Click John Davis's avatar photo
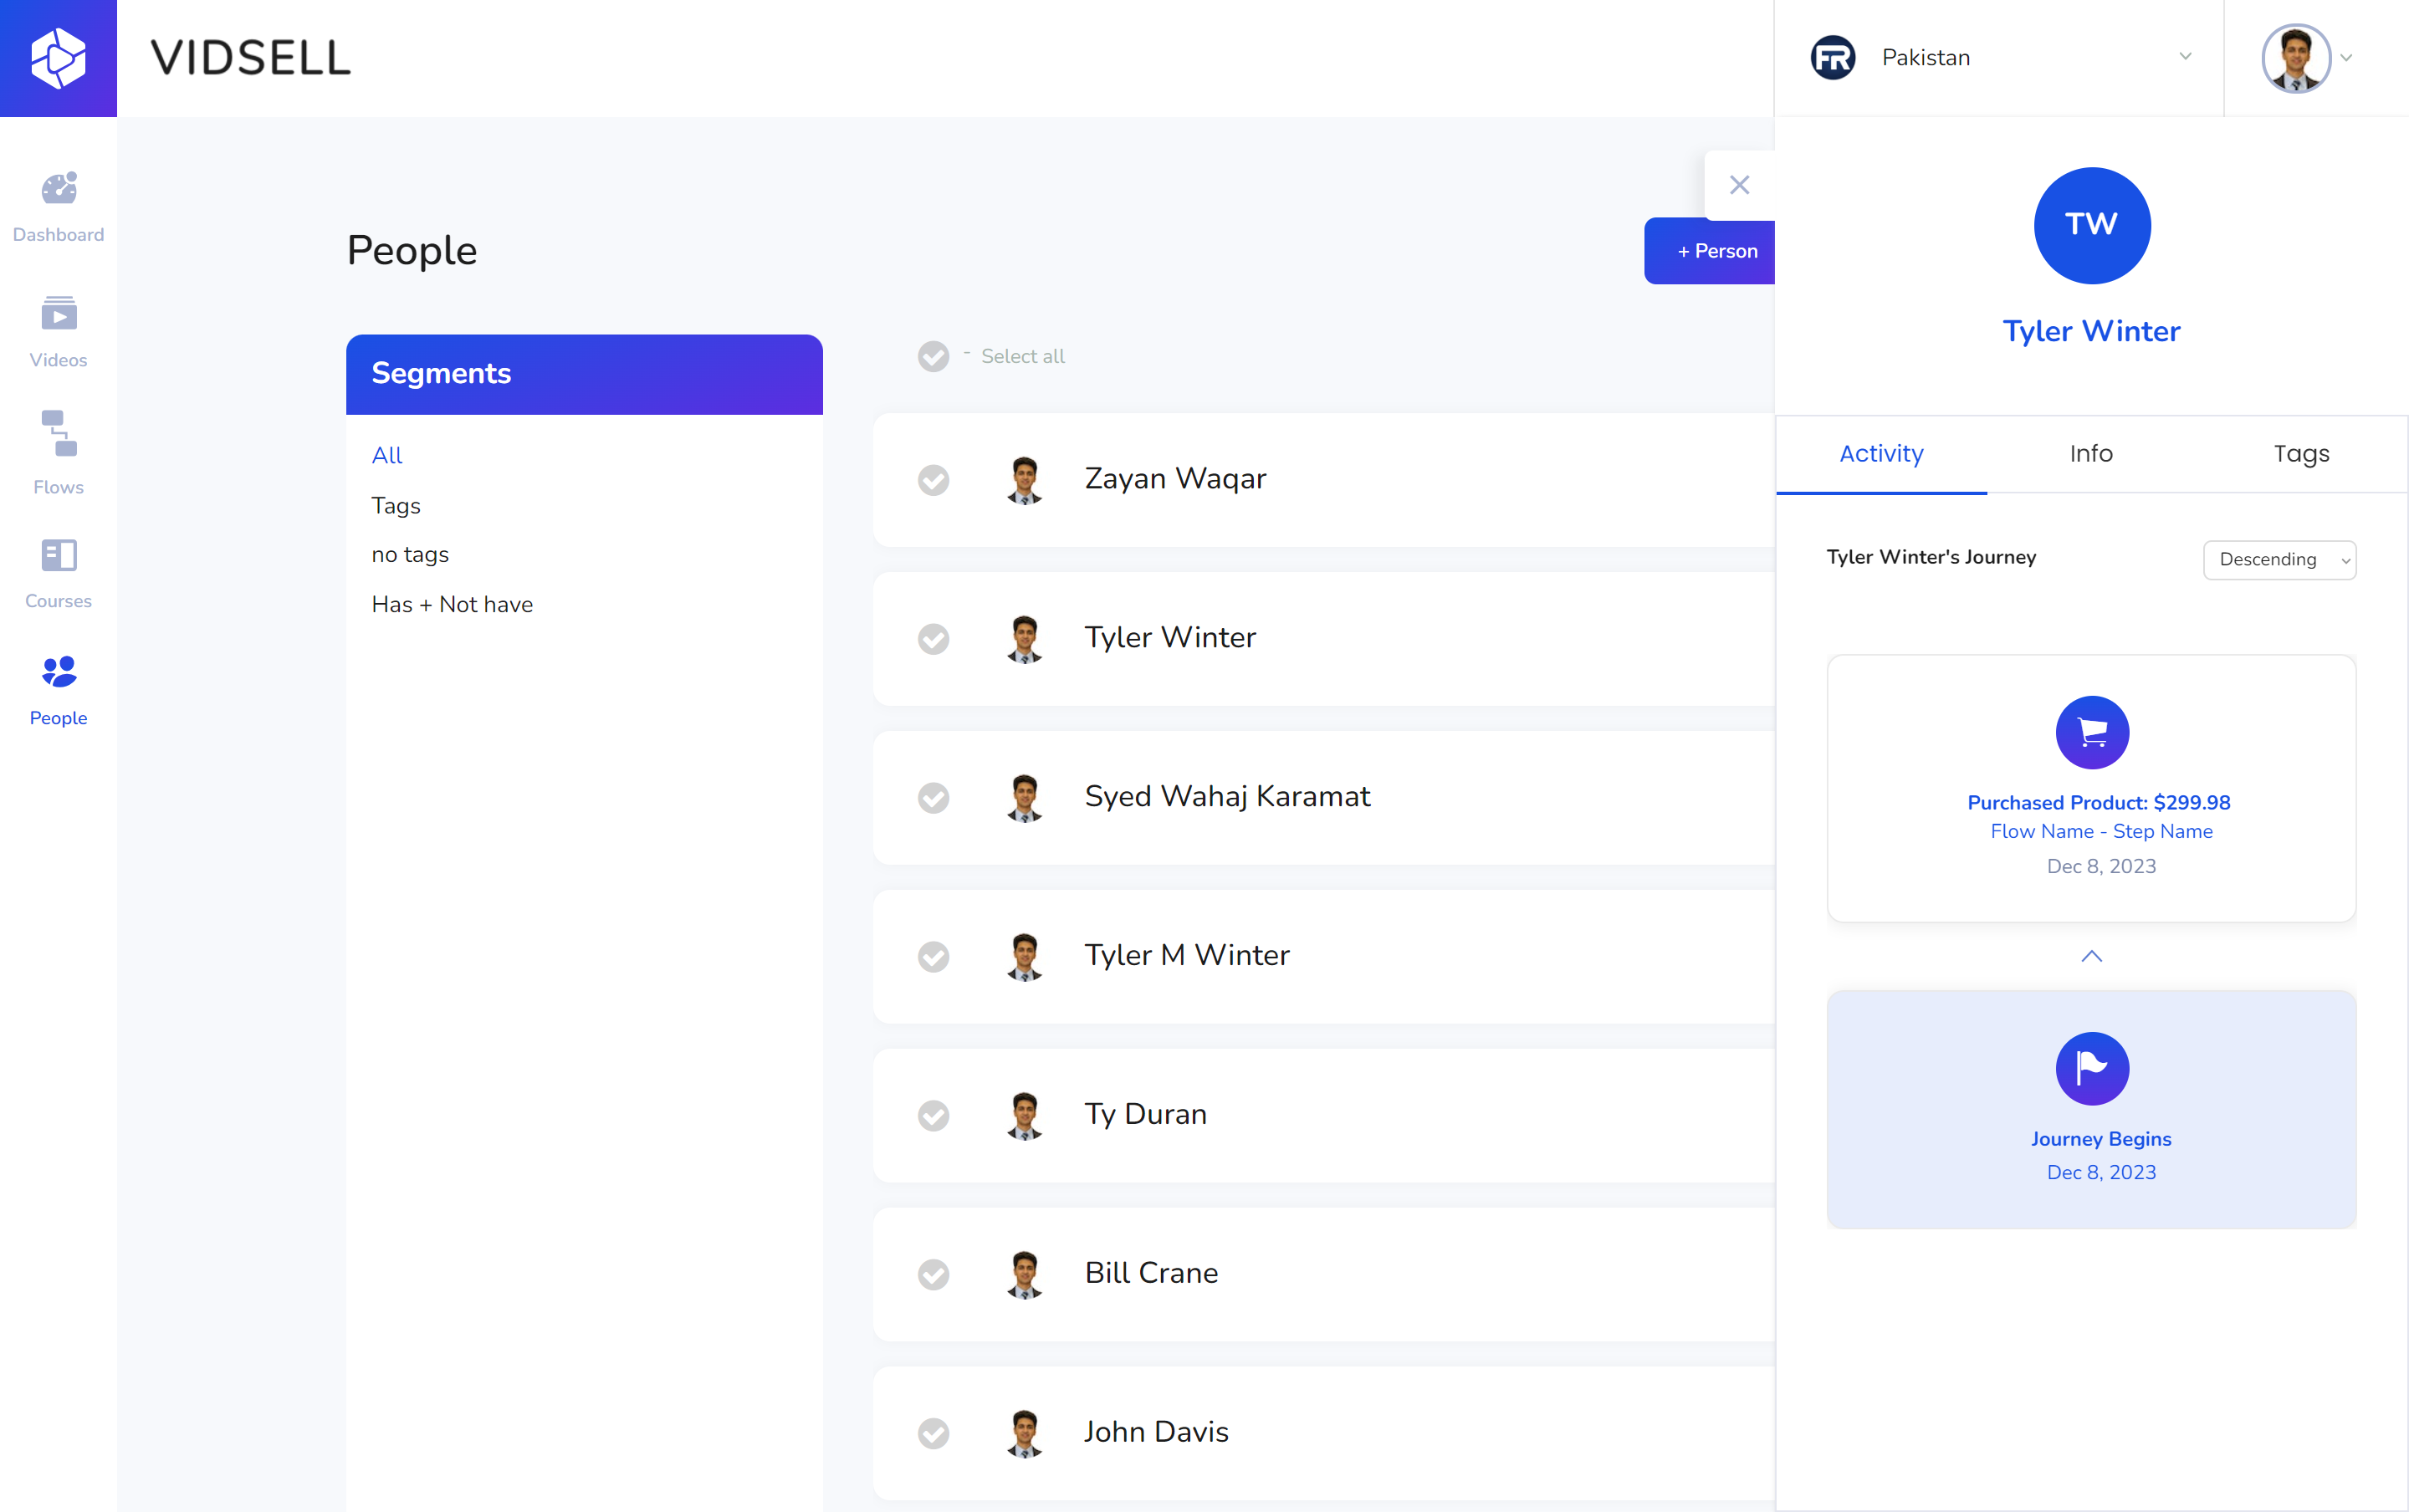Screen dimensions: 2409x1512 click(1024, 1434)
